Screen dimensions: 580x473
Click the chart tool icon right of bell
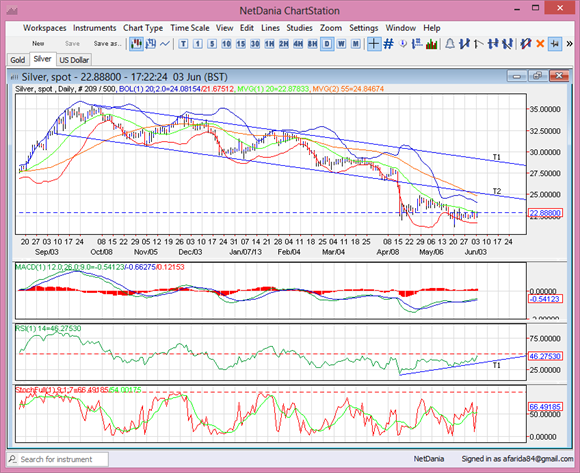tap(464, 44)
